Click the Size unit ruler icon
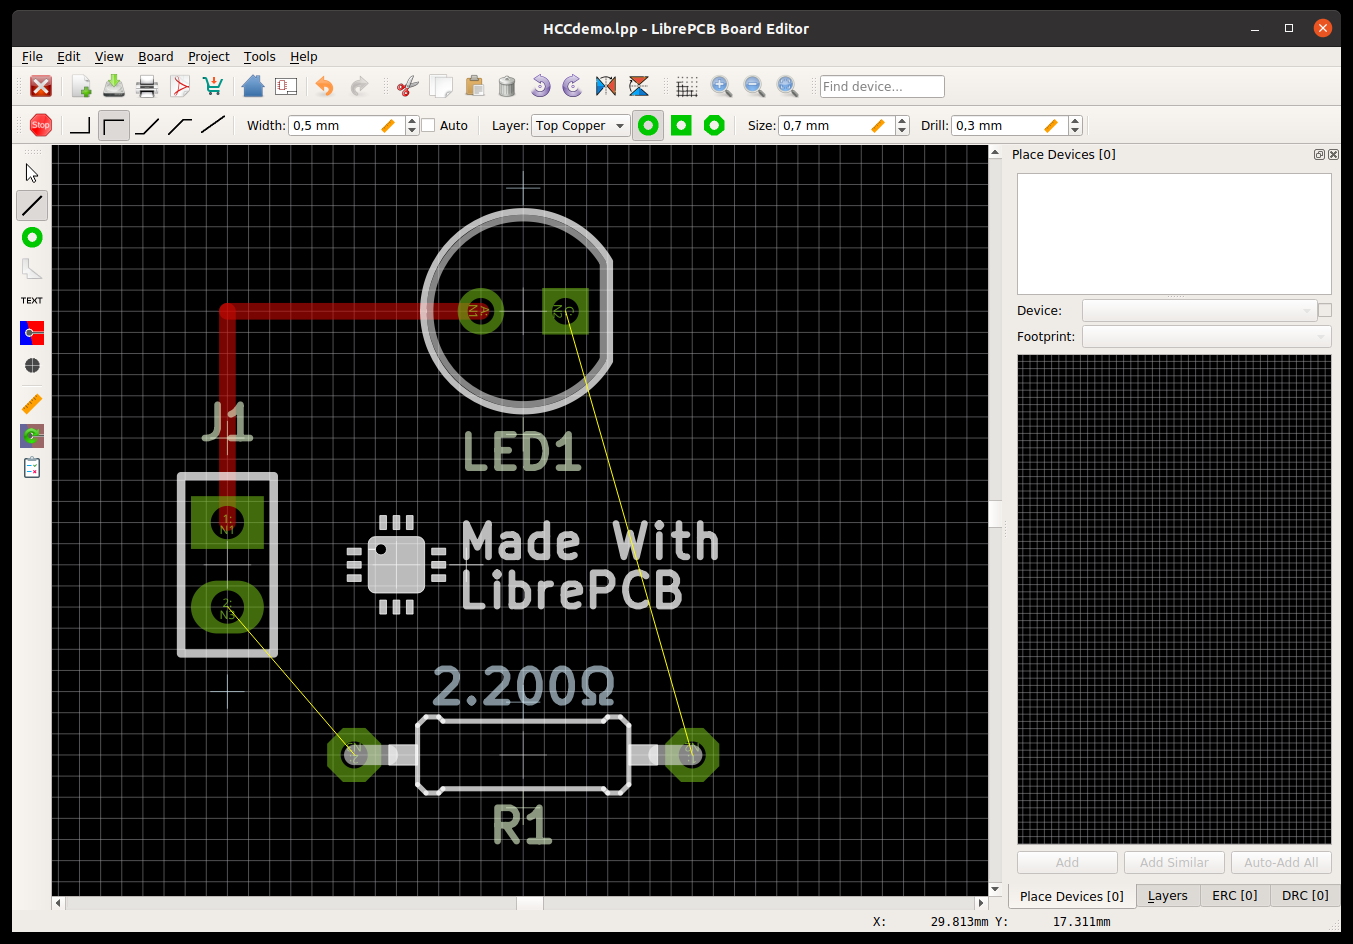Image resolution: width=1353 pixels, height=944 pixels. point(879,125)
